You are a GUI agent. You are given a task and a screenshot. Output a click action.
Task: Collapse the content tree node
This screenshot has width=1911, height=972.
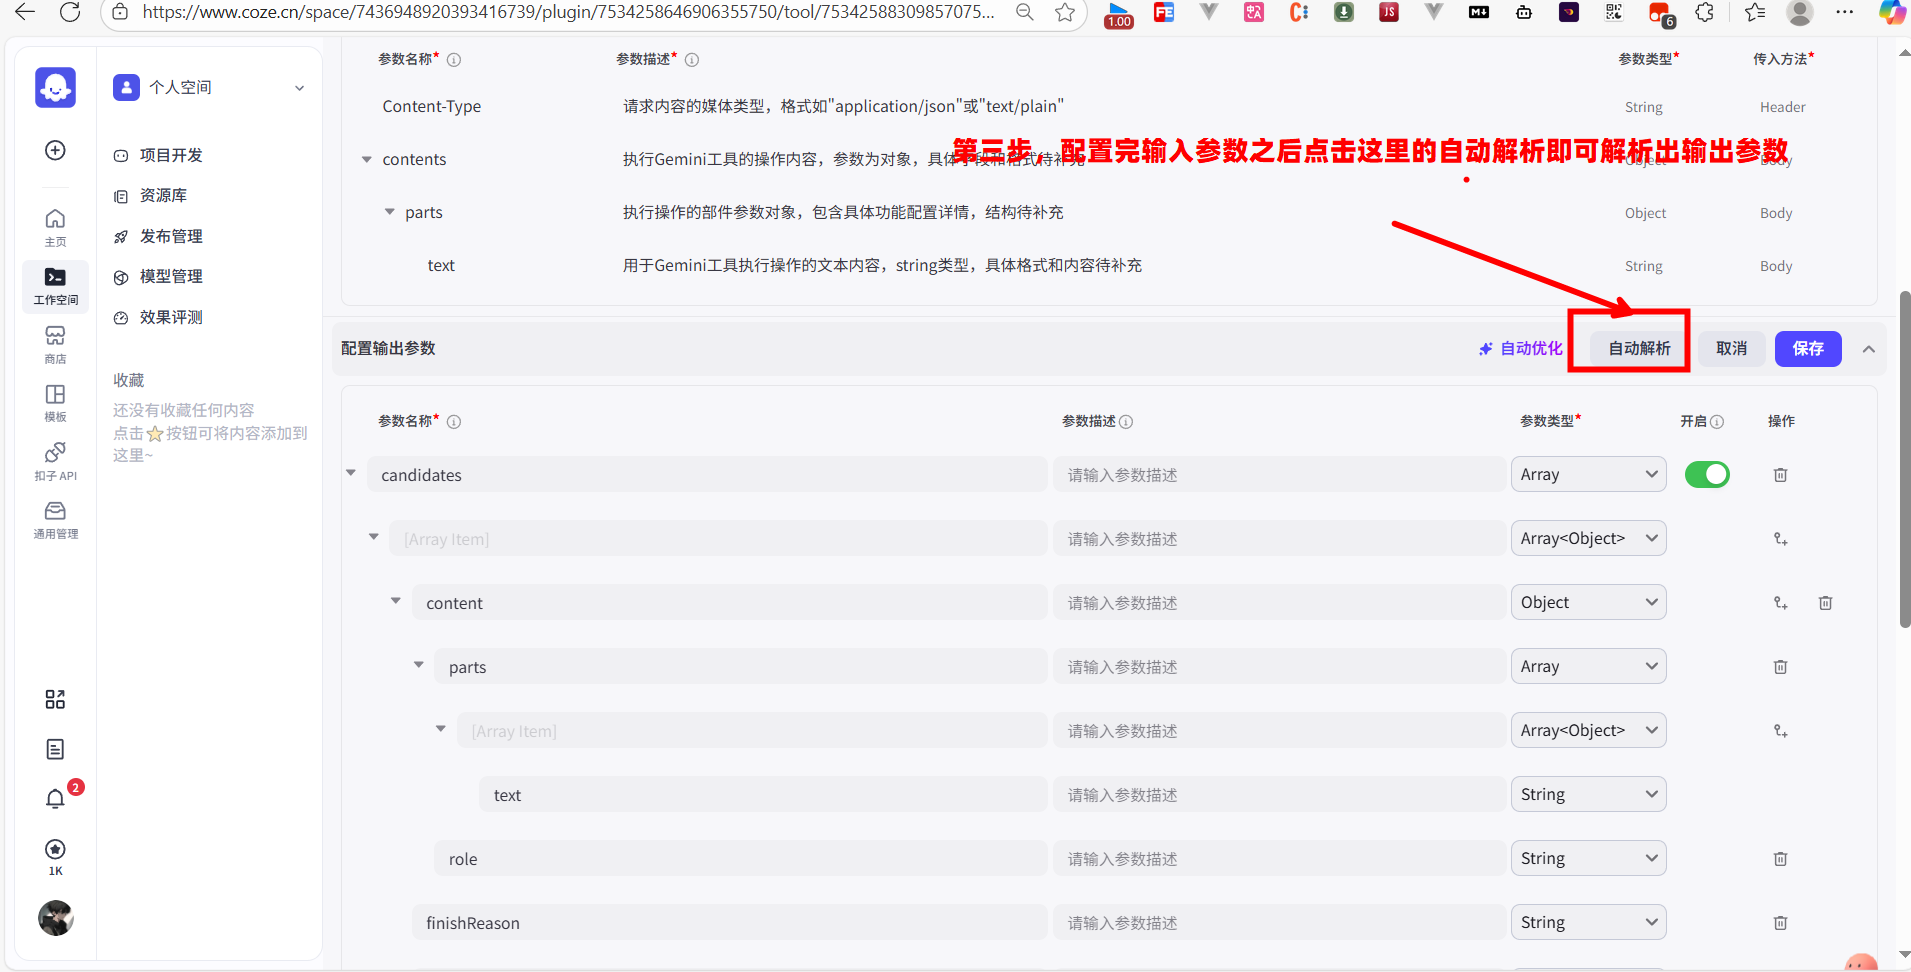(396, 601)
